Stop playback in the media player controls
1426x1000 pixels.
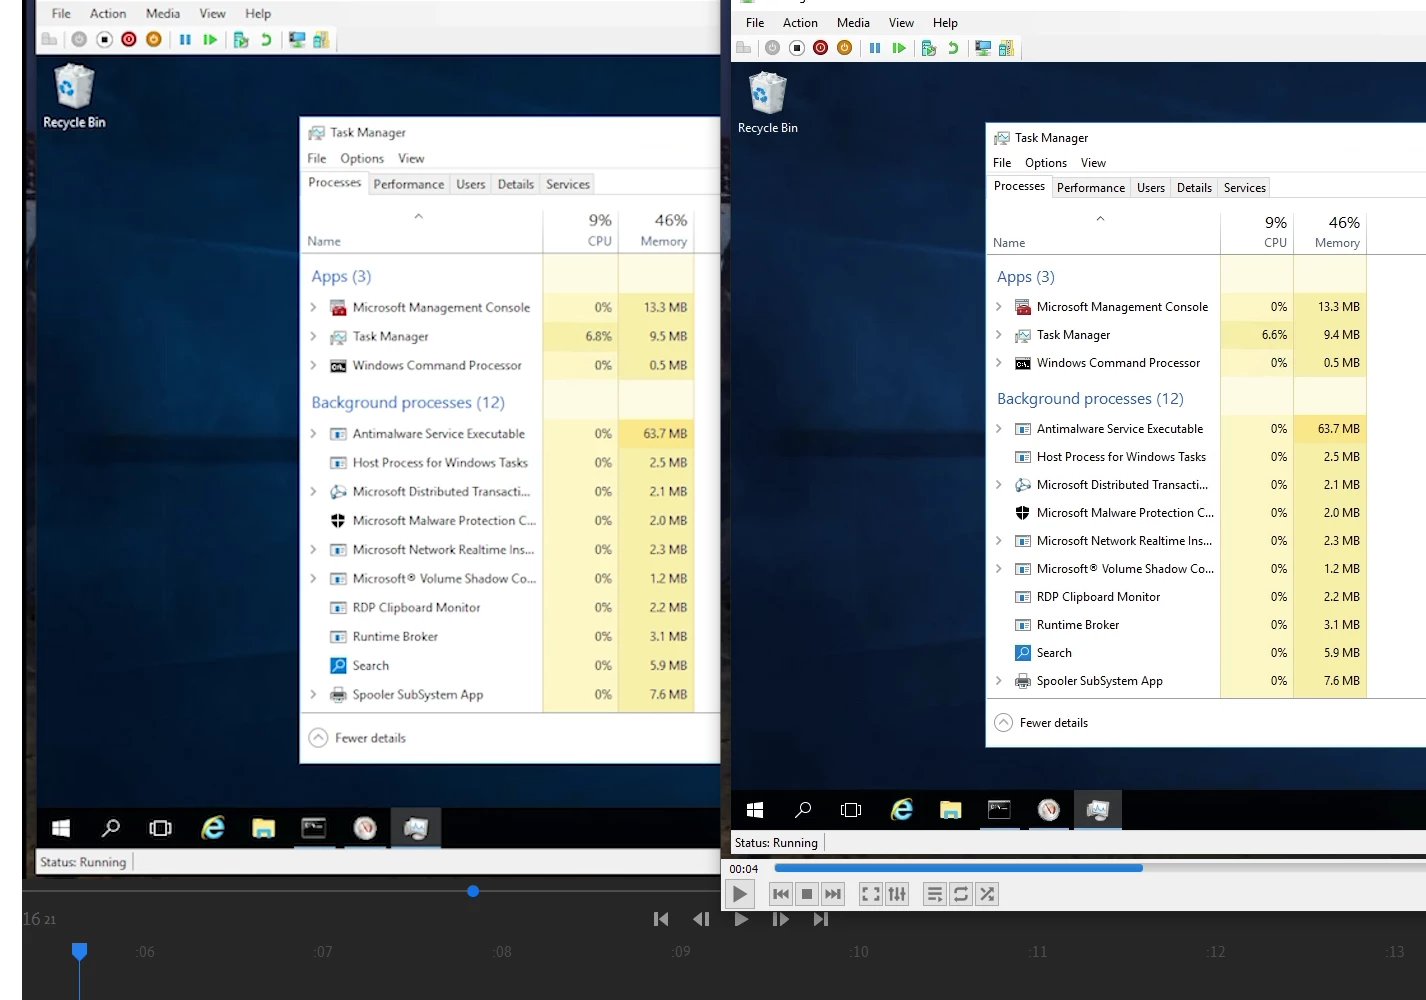(807, 894)
